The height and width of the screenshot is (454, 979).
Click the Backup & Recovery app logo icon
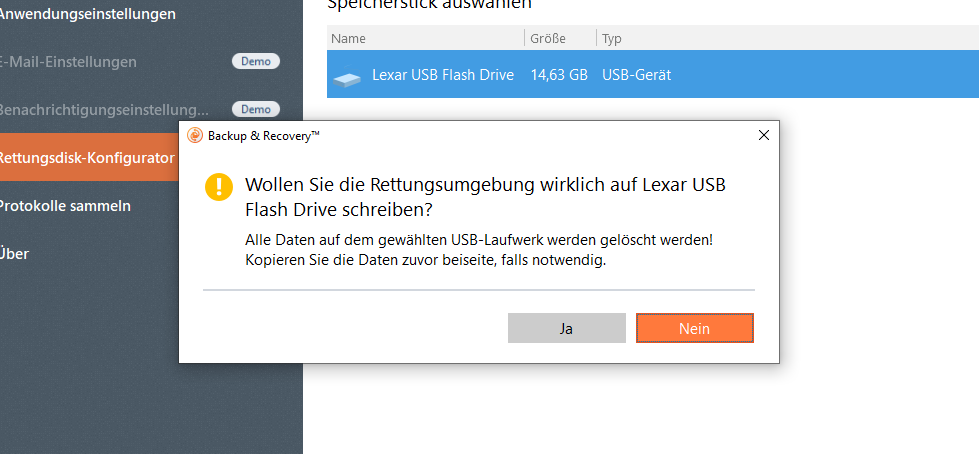195,136
